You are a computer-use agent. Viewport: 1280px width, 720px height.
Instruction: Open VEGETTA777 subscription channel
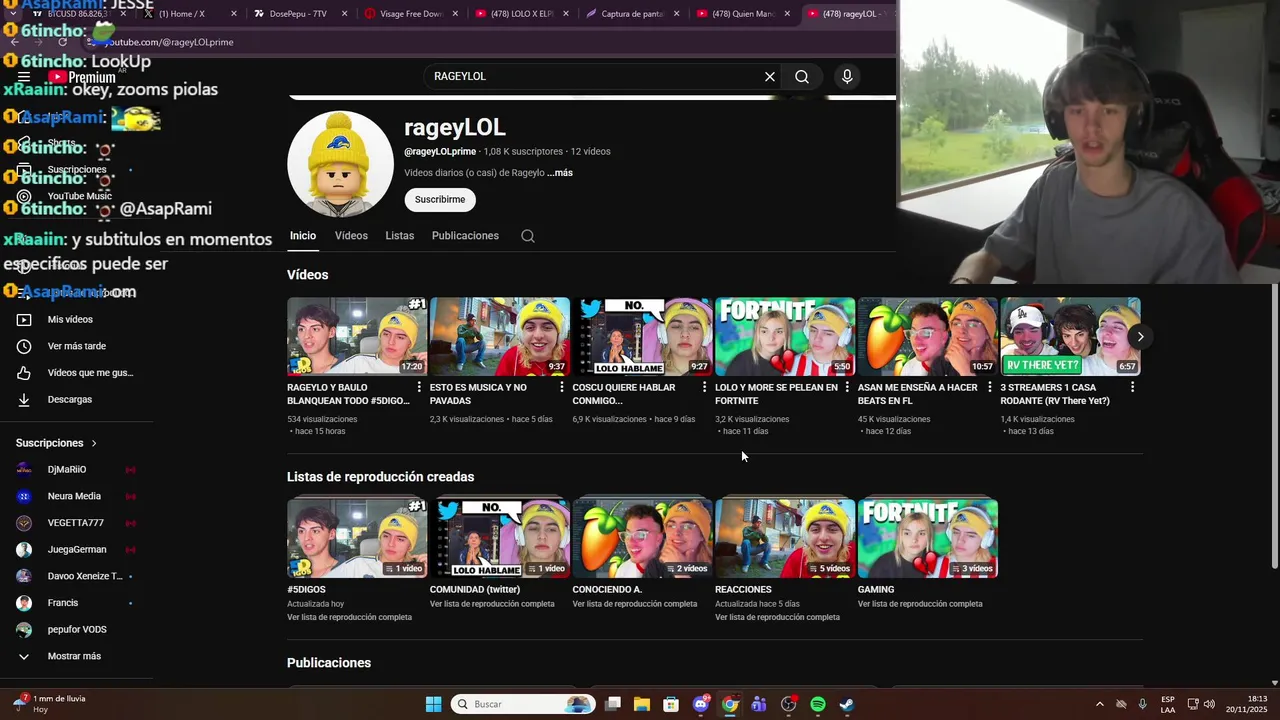[75, 523]
